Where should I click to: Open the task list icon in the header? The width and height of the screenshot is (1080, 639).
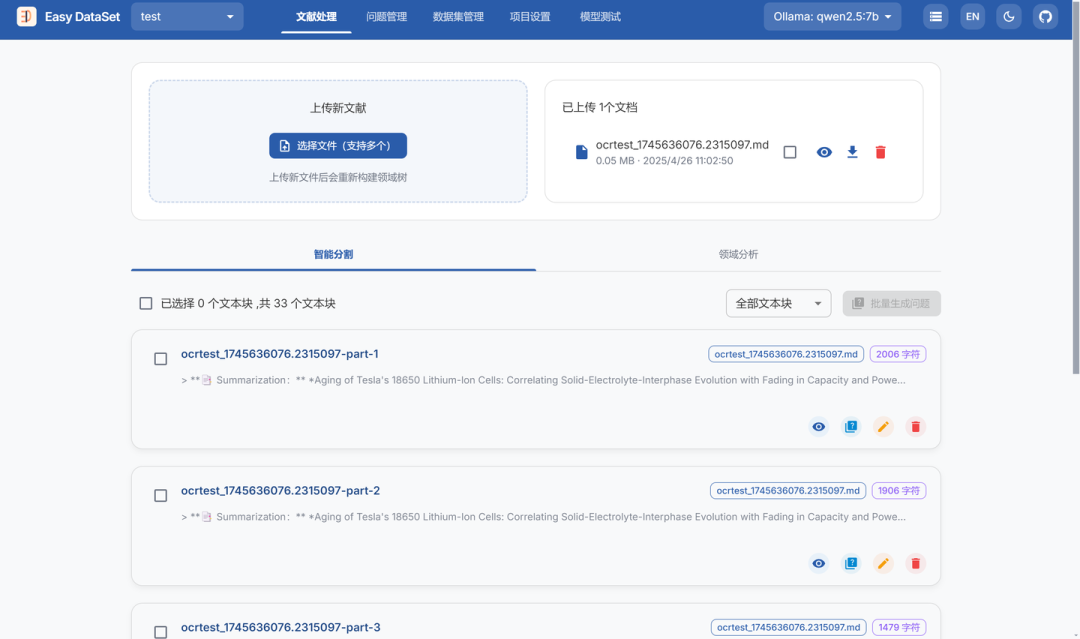pyautogui.click(x=935, y=17)
